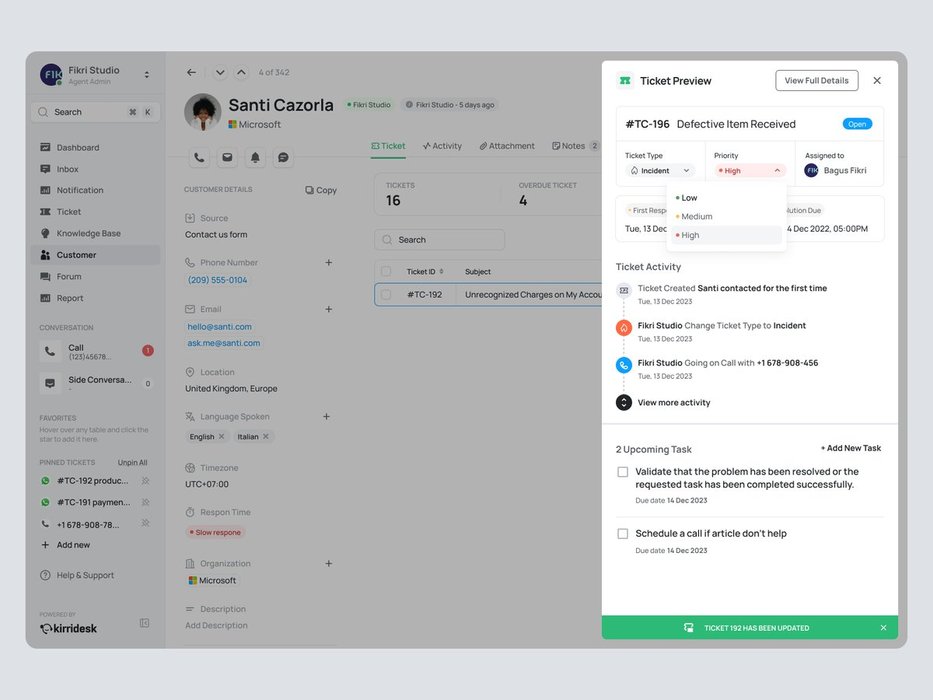This screenshot has height=700, width=933.
Task: Click the View Full Details button
Action: 816,81
